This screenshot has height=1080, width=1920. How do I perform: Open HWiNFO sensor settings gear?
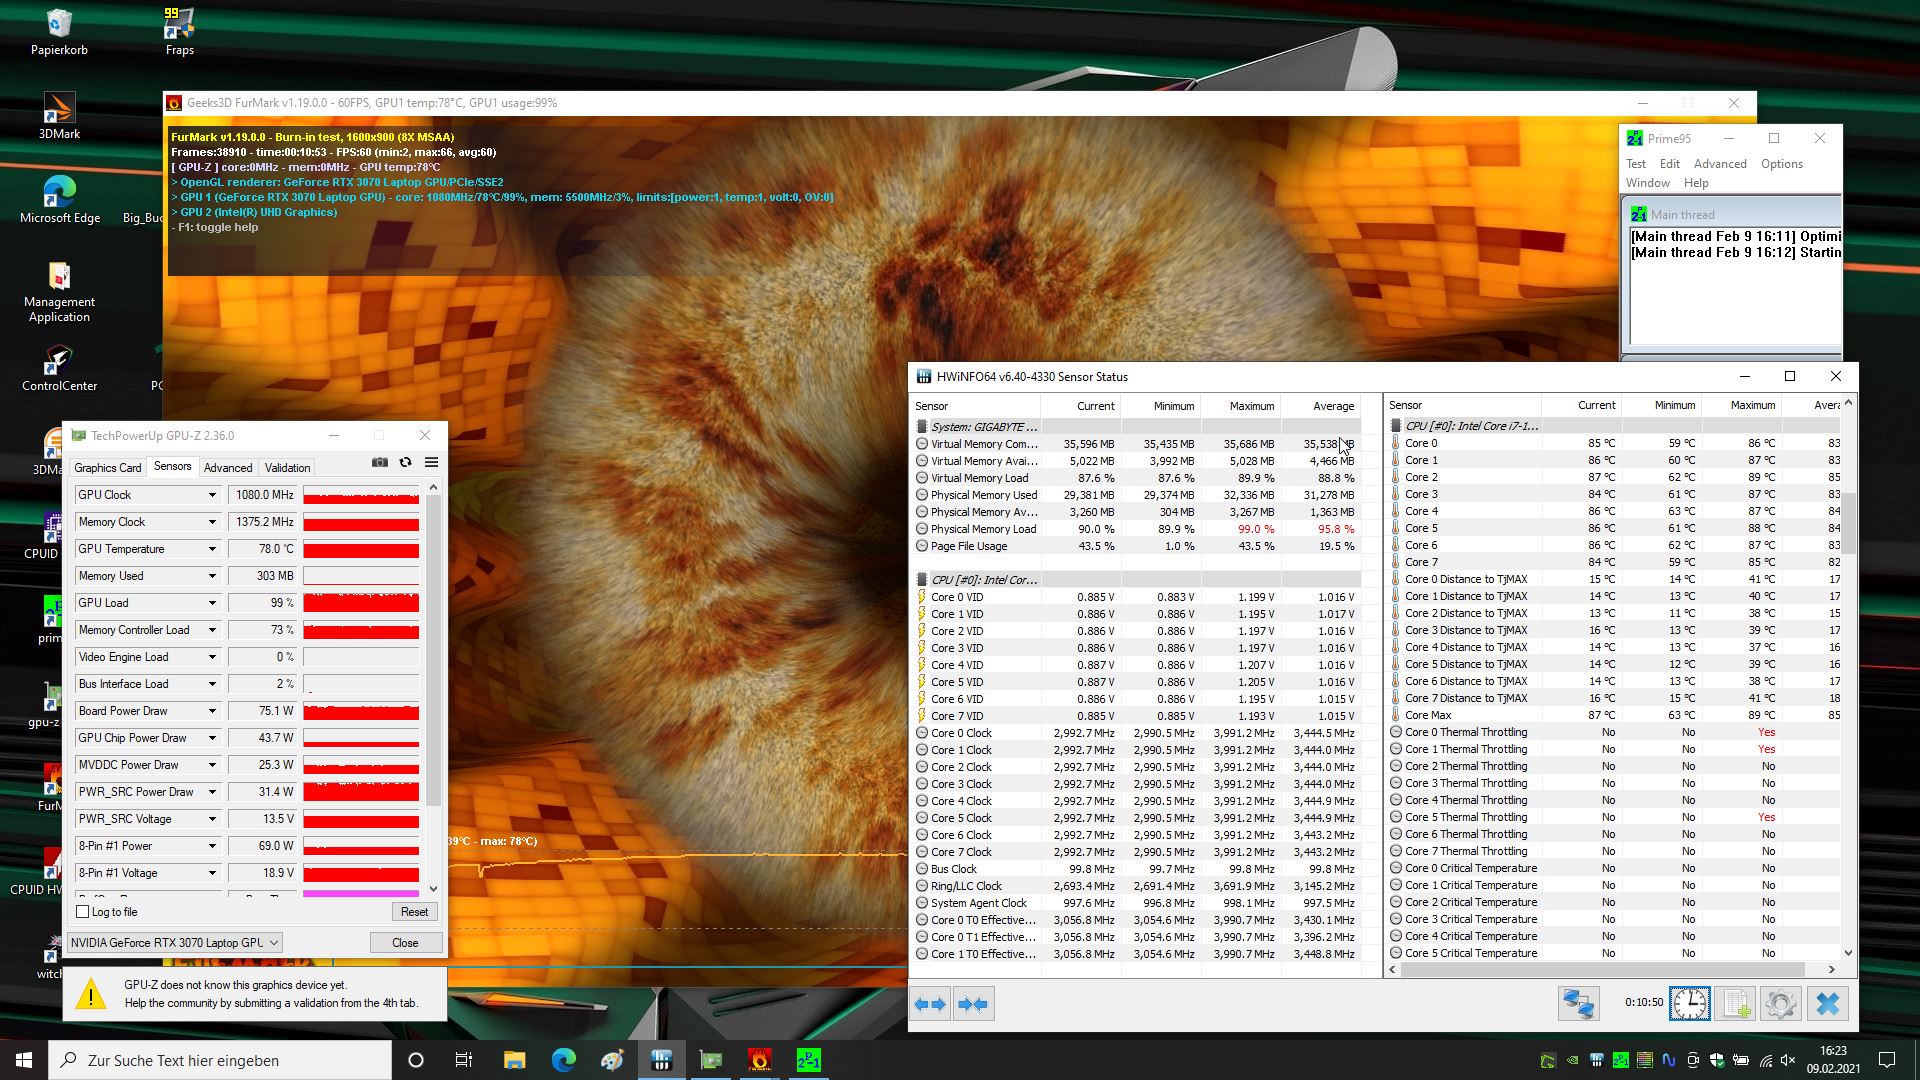click(1781, 1004)
